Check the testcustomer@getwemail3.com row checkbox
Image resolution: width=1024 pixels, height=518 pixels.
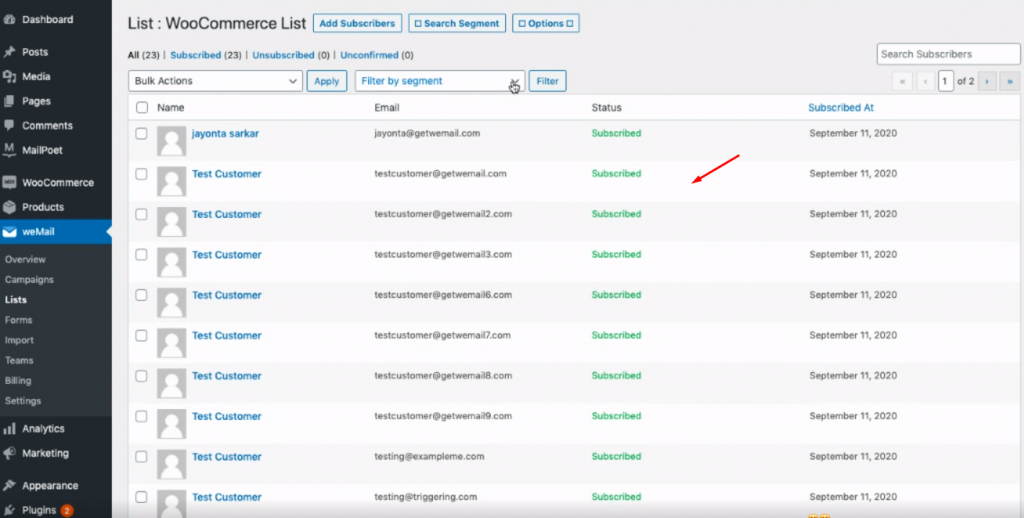(x=141, y=255)
